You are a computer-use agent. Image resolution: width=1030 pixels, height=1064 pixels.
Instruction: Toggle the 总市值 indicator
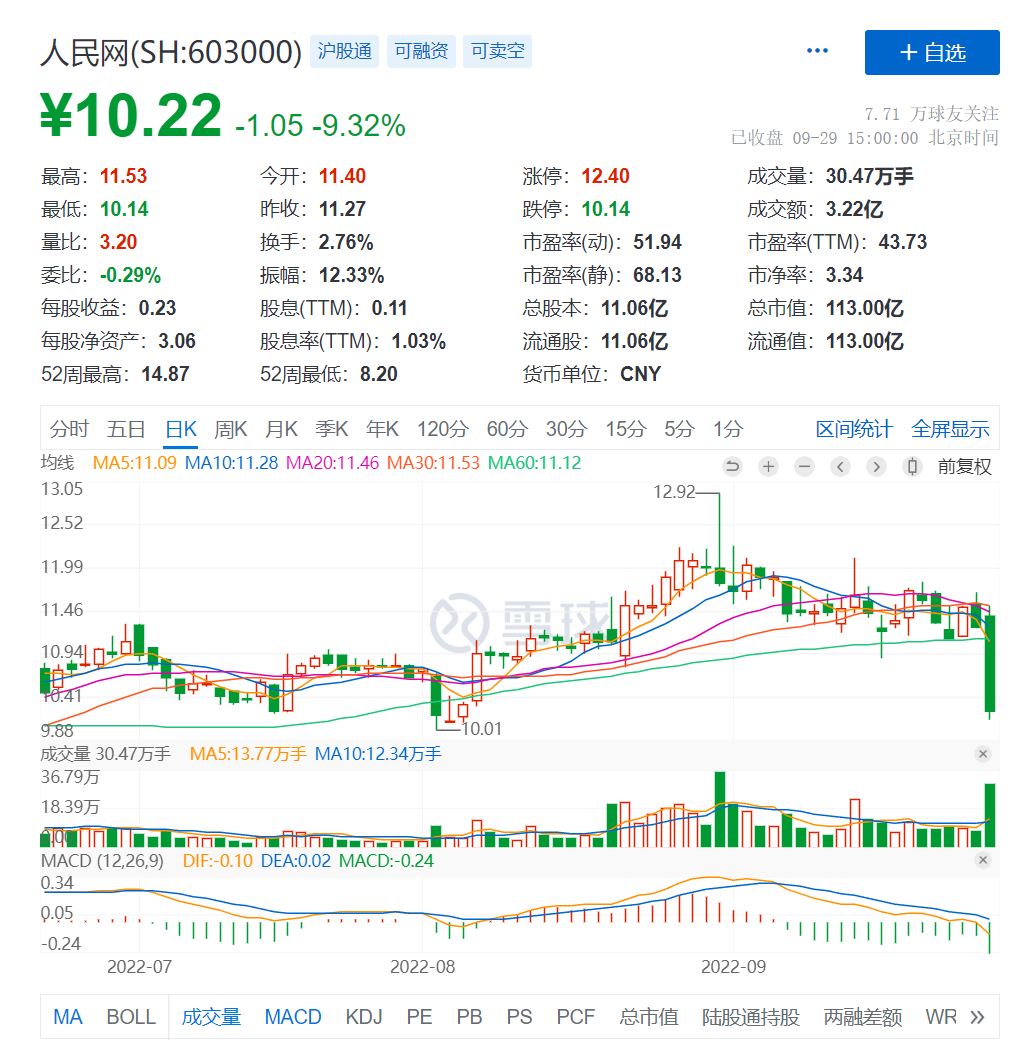tap(649, 1016)
